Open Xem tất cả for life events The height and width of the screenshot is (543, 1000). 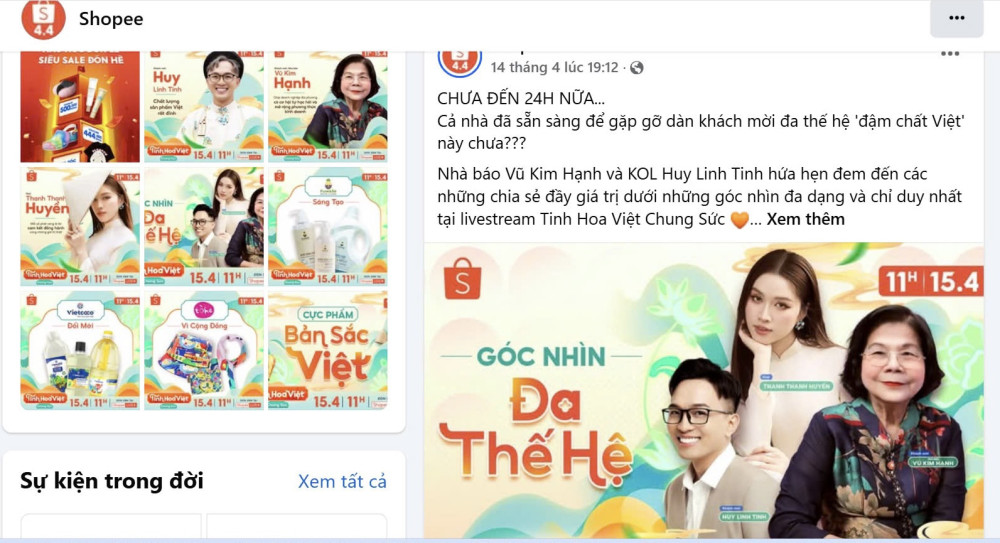(342, 481)
